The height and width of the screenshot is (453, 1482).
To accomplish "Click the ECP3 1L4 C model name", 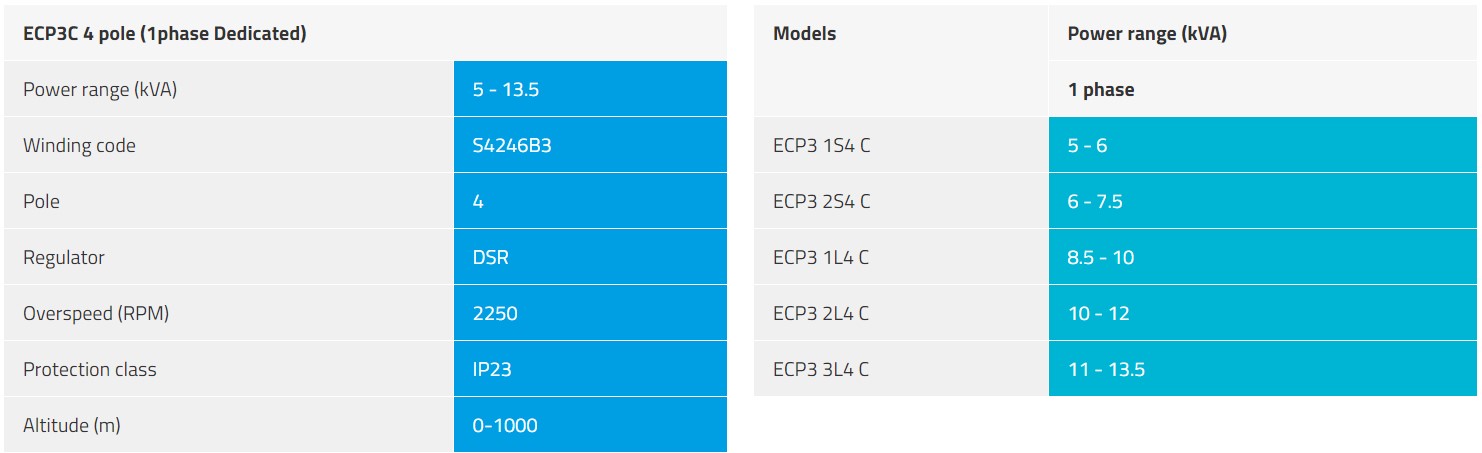I will pos(821,257).
